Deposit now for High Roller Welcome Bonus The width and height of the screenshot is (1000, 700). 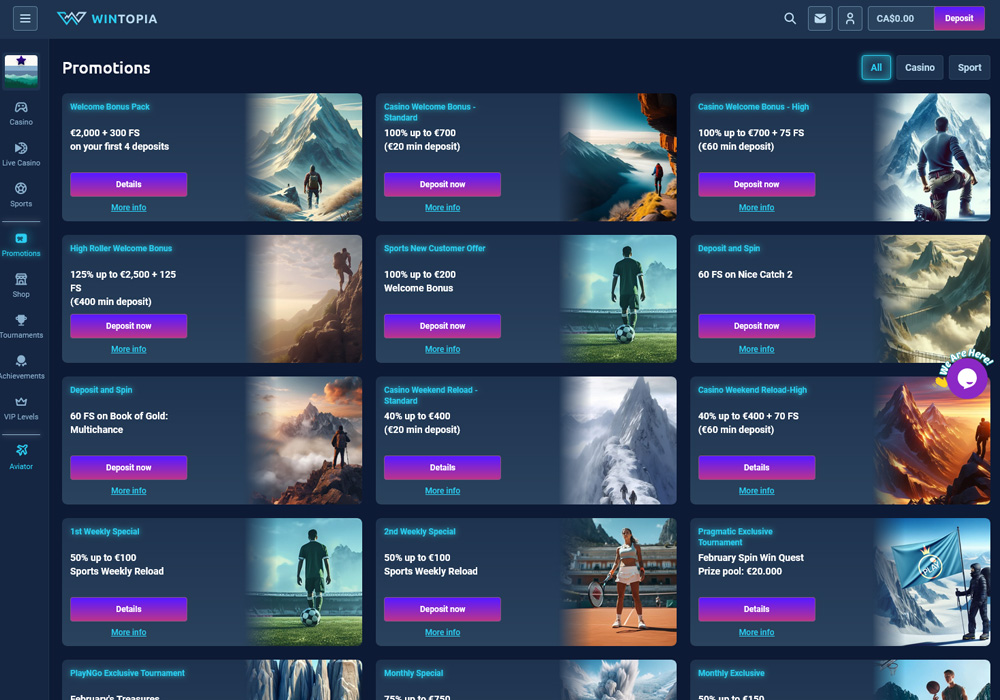coord(129,326)
